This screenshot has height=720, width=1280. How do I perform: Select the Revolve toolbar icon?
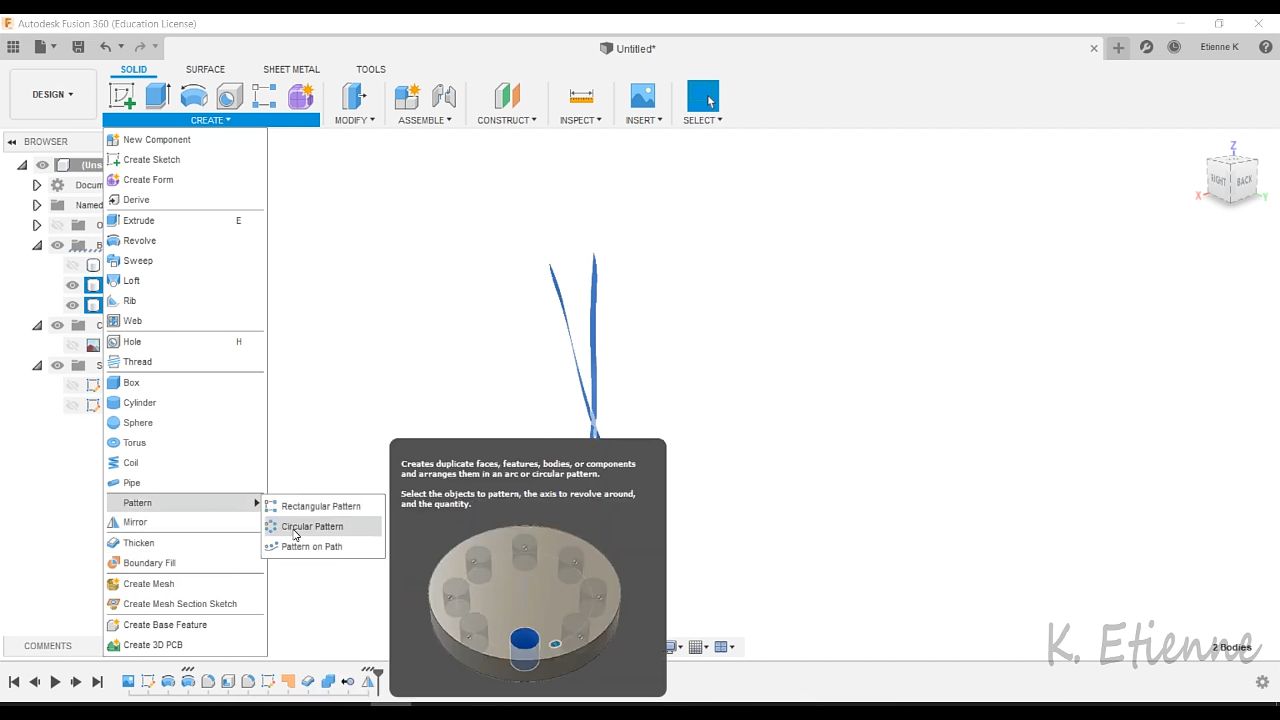pos(194,96)
